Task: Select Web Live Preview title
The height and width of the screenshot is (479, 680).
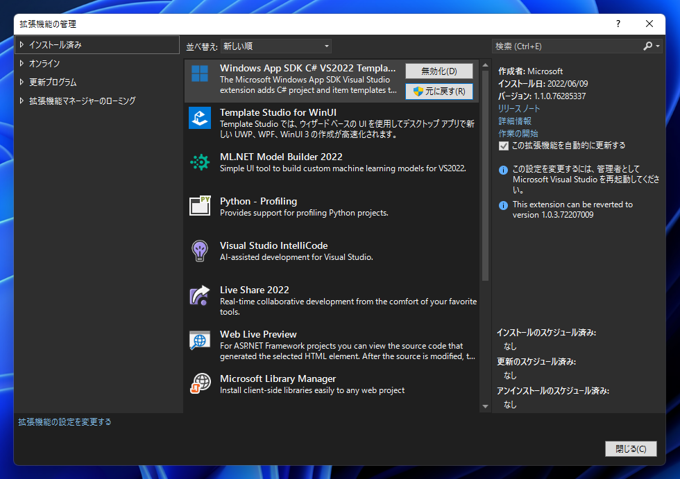Action: tap(258, 334)
